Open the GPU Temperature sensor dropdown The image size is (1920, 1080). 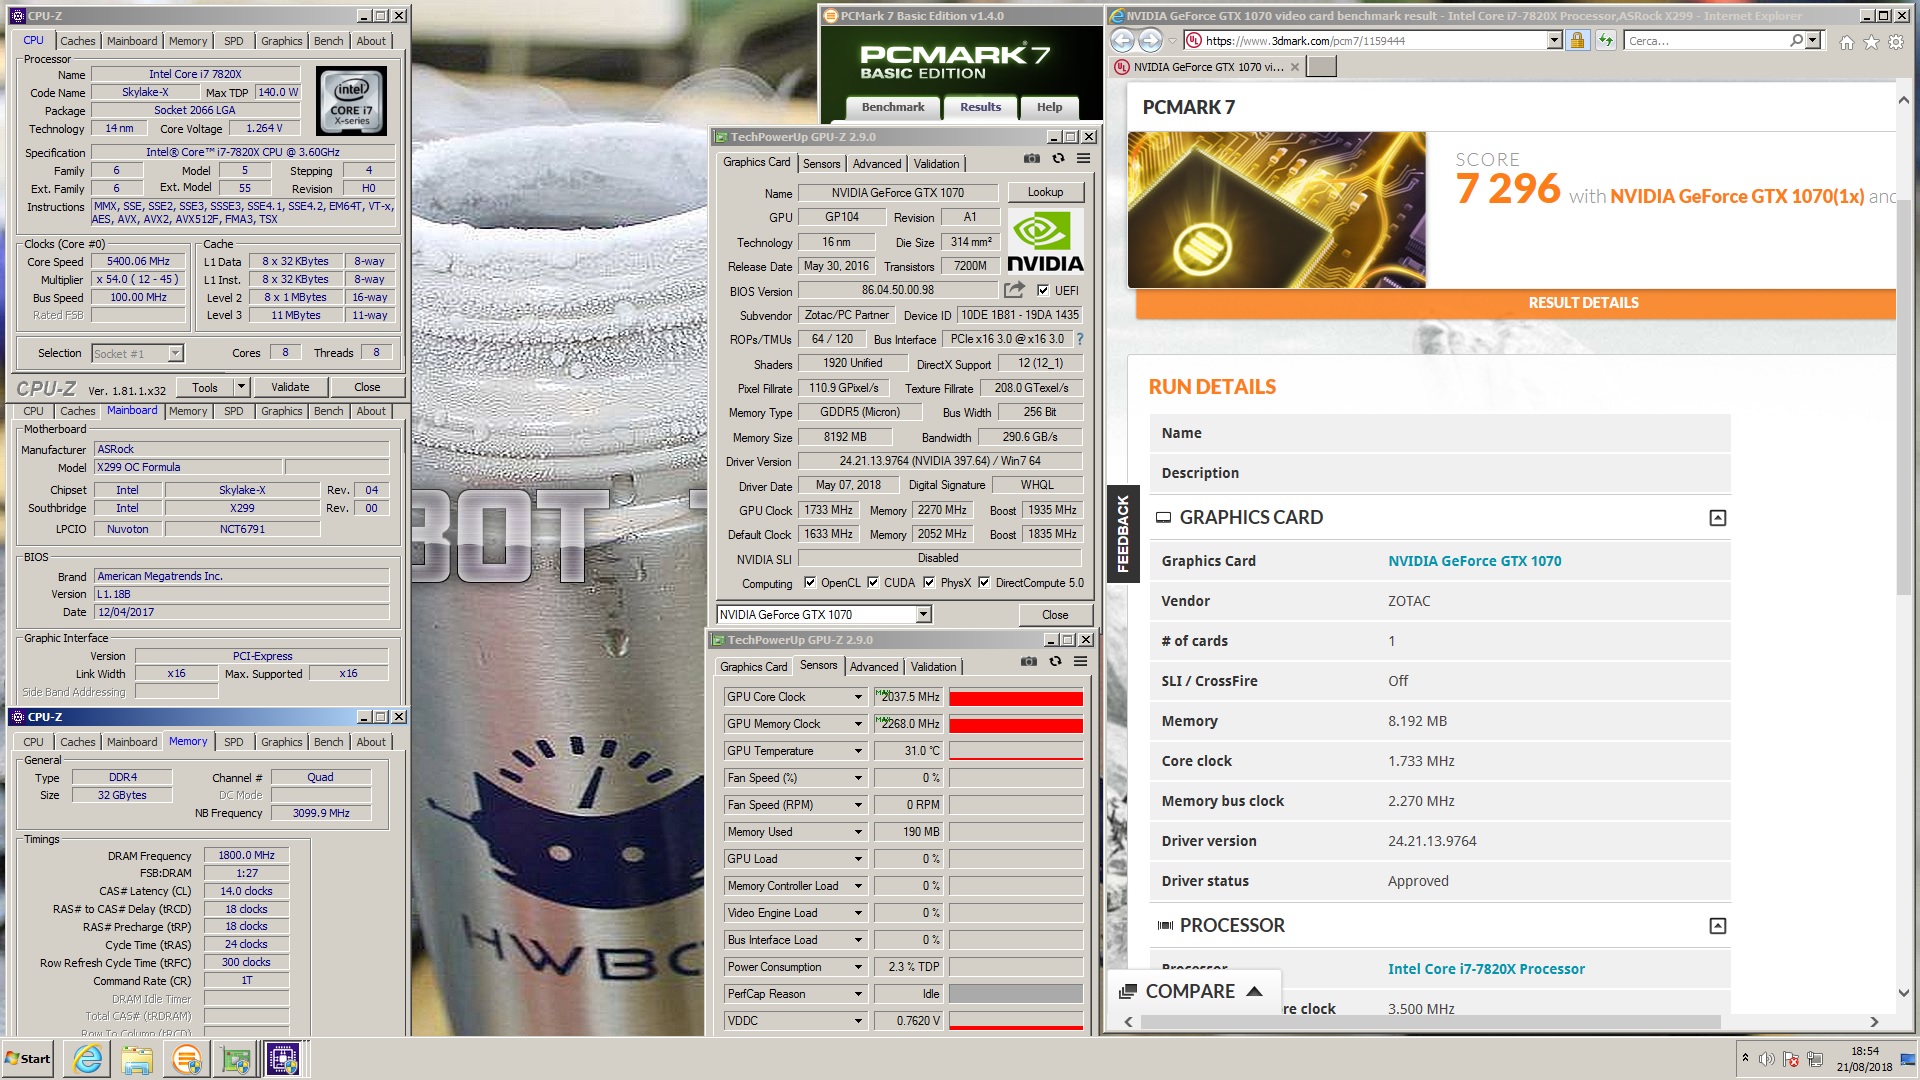pyautogui.click(x=858, y=751)
